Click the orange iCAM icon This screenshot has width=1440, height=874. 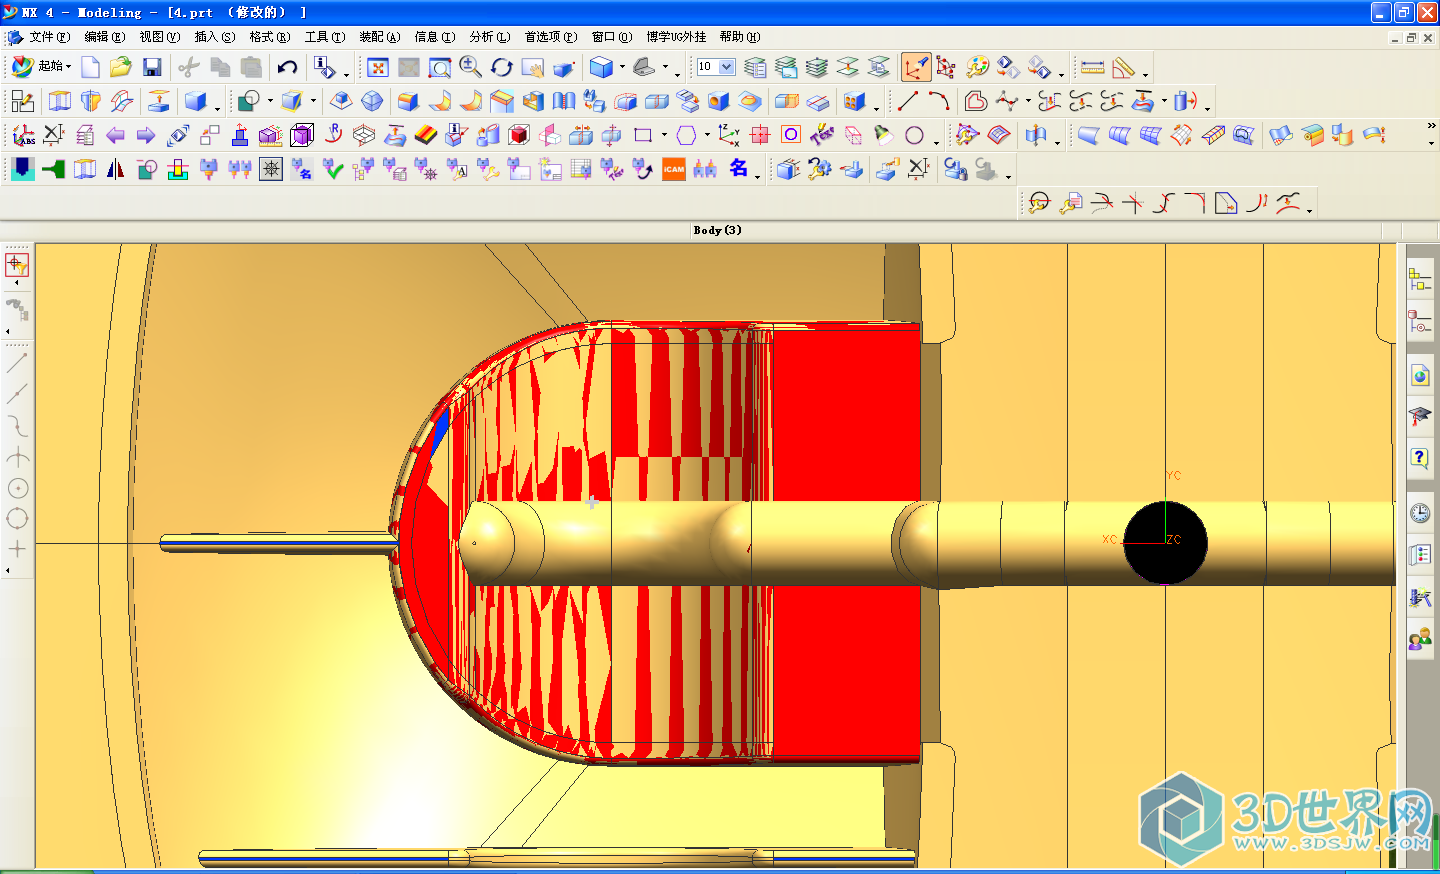coord(674,169)
